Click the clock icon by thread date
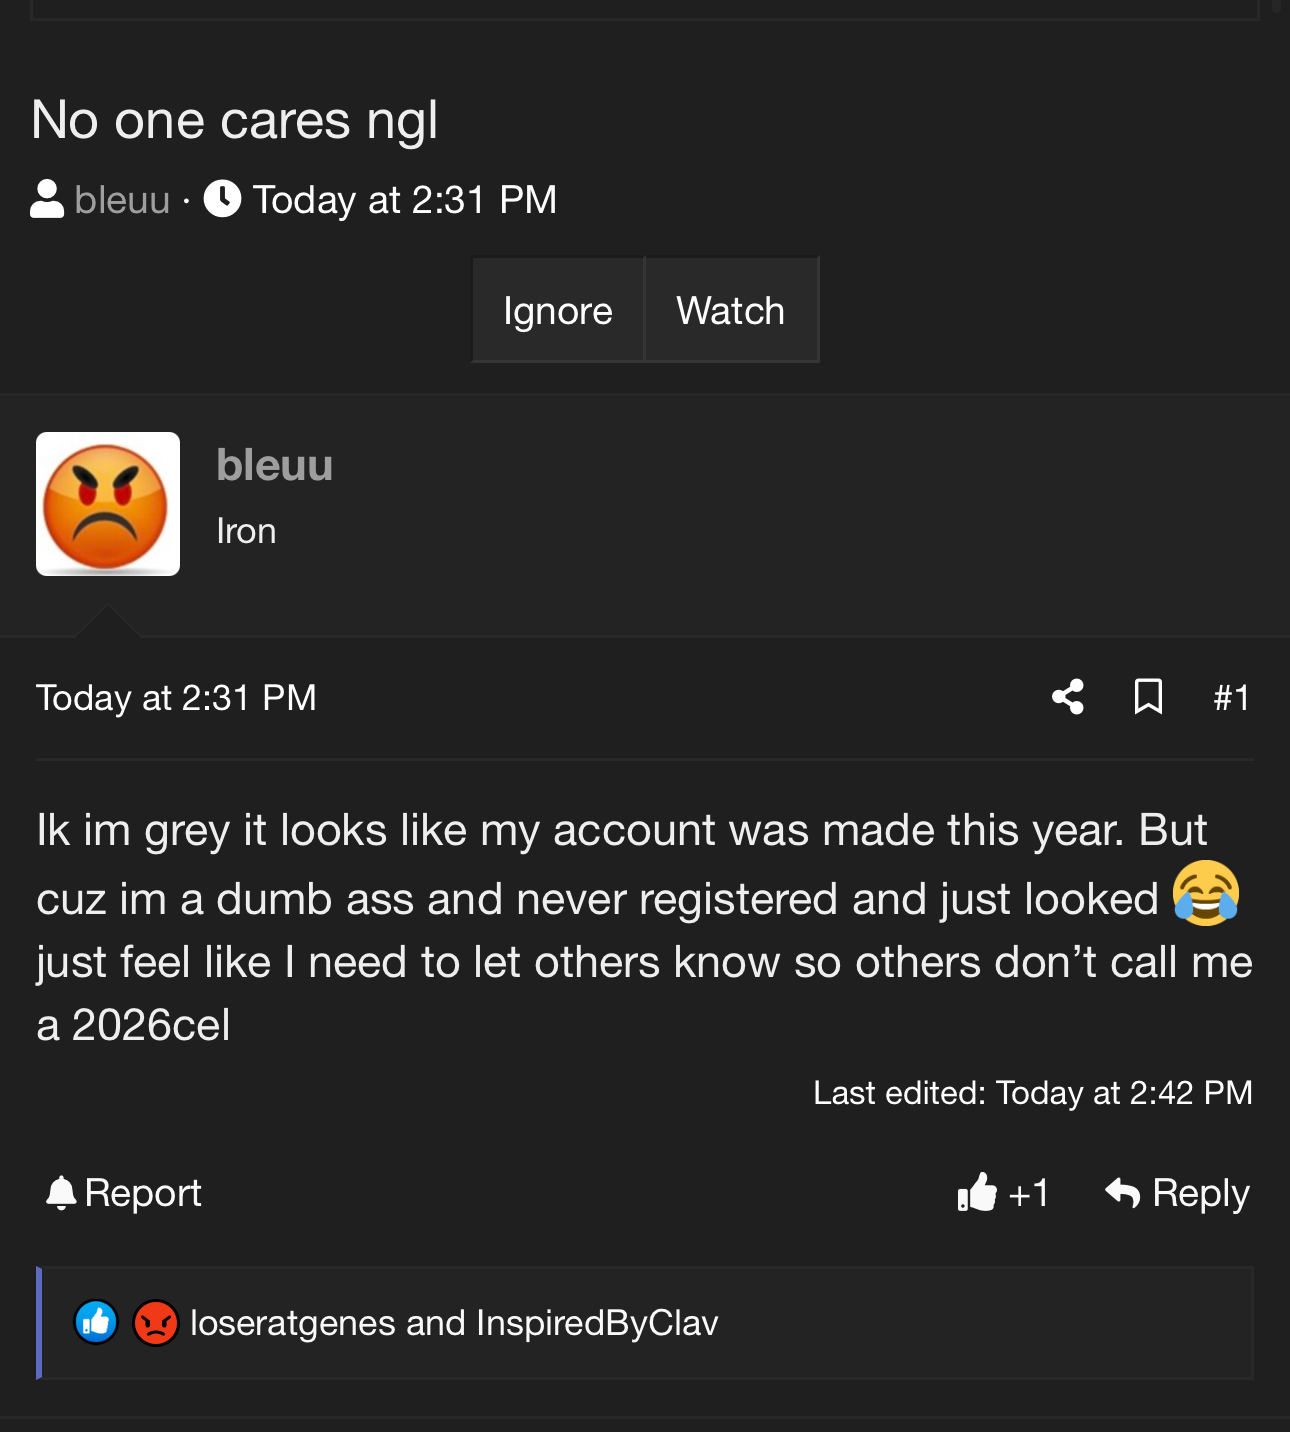The width and height of the screenshot is (1290, 1432). click(222, 199)
